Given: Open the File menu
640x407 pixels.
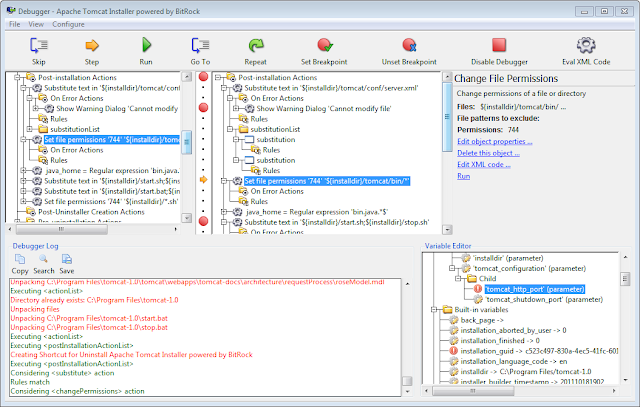Looking at the screenshot, I should pyautogui.click(x=15, y=24).
